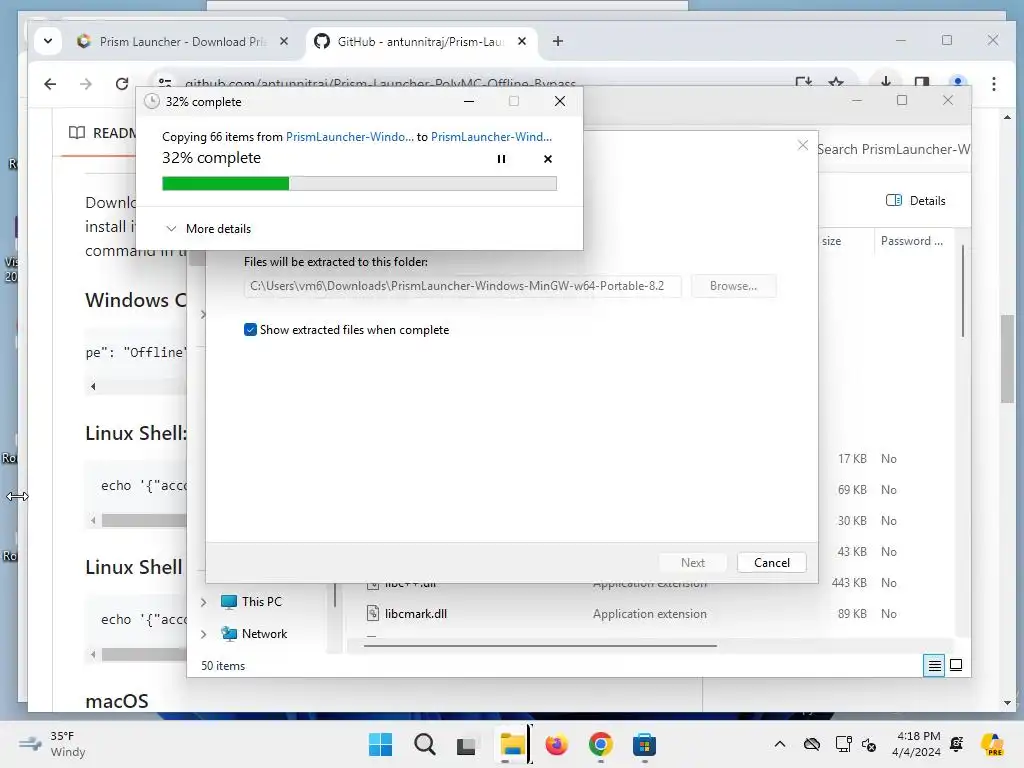Sort by the size column header
Viewport: 1024px width, 768px height.
click(x=831, y=241)
